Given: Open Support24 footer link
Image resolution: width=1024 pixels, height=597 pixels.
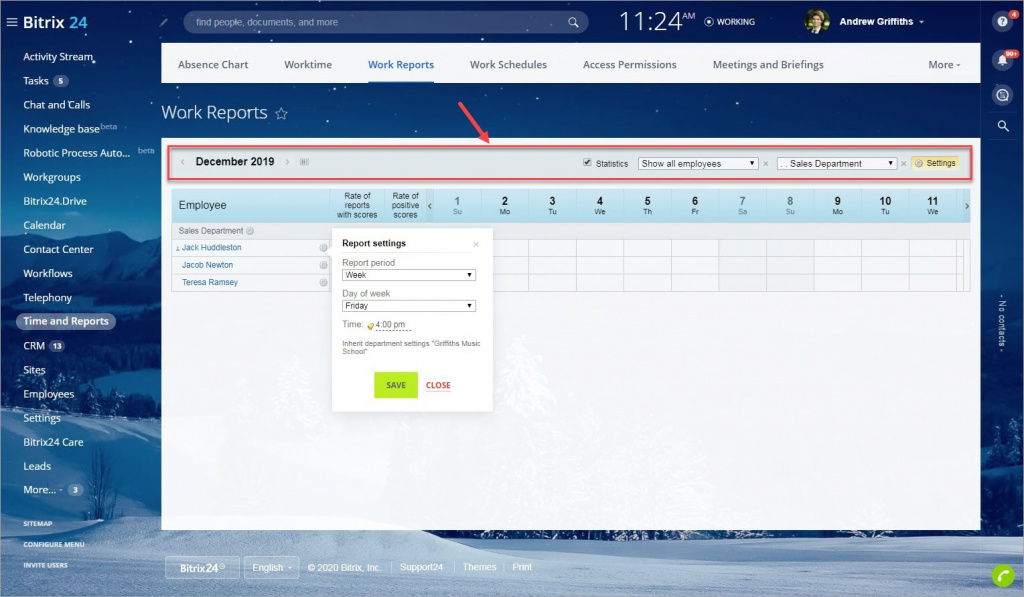Looking at the screenshot, I should (421, 568).
